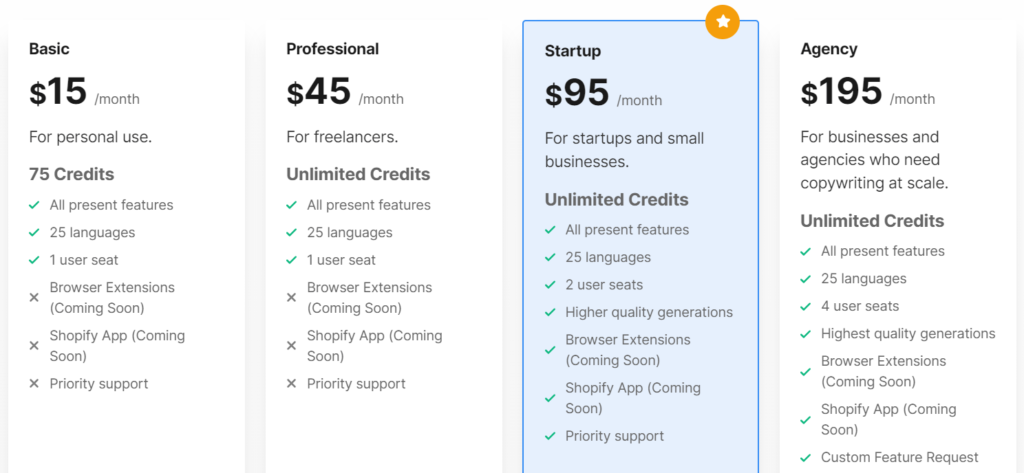The width and height of the screenshot is (1024, 473).
Task: Click the orange star badge on Startup plan
Action: click(x=722, y=22)
